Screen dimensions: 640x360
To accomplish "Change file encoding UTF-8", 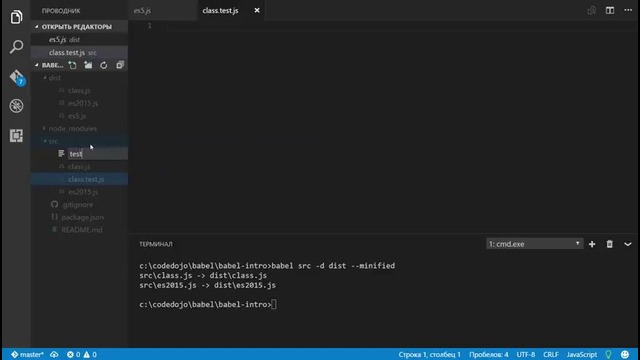I will pos(526,354).
